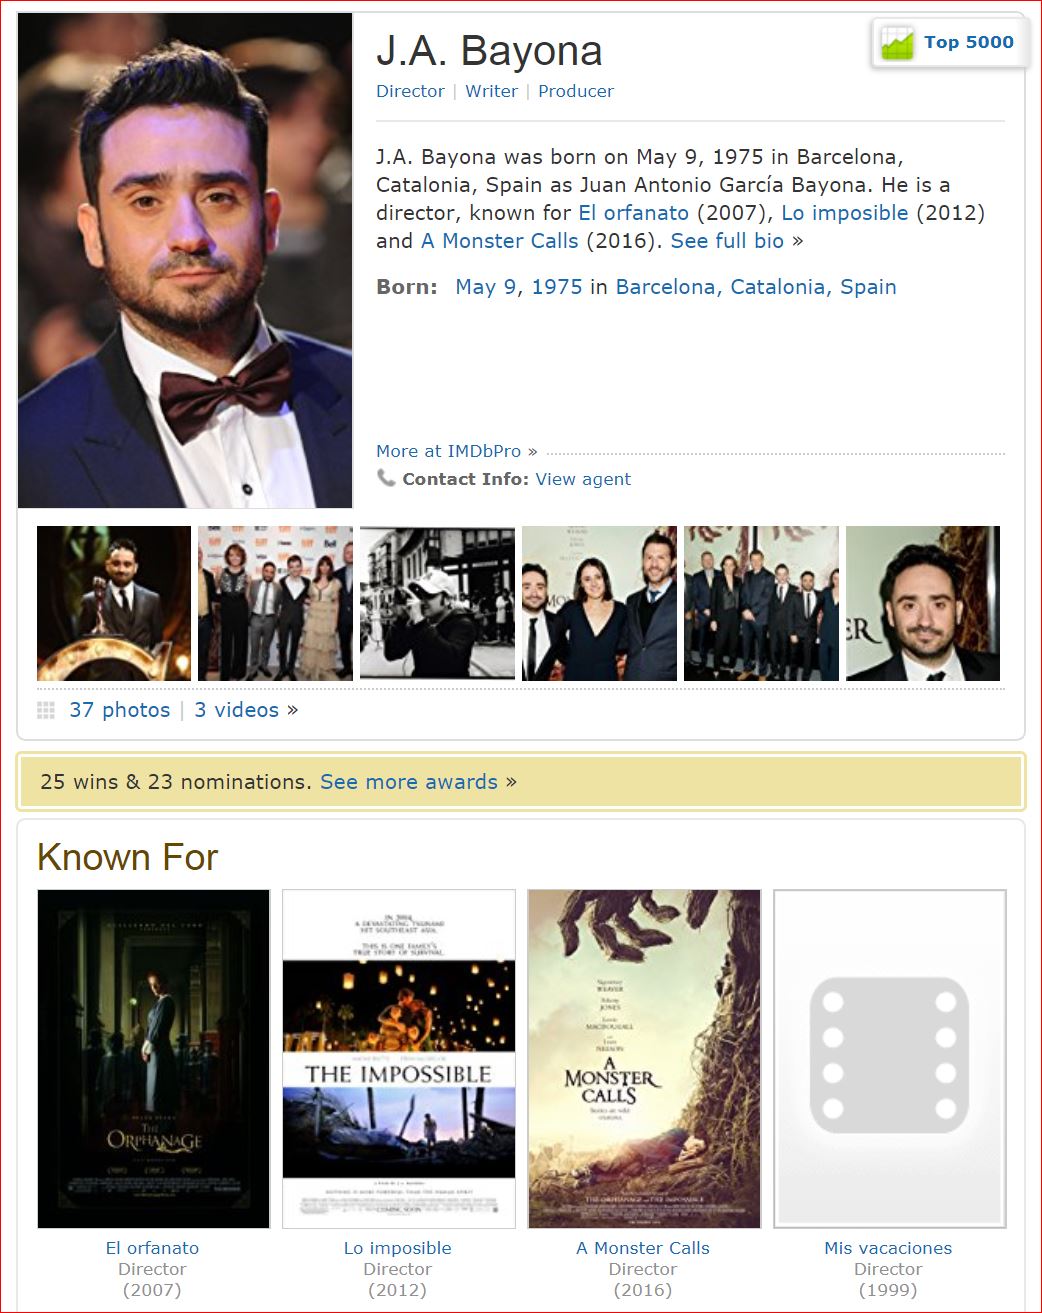This screenshot has width=1042, height=1313.
Task: Click the Barcelona, Catalonia, Spain birthplace link
Action: point(756,287)
